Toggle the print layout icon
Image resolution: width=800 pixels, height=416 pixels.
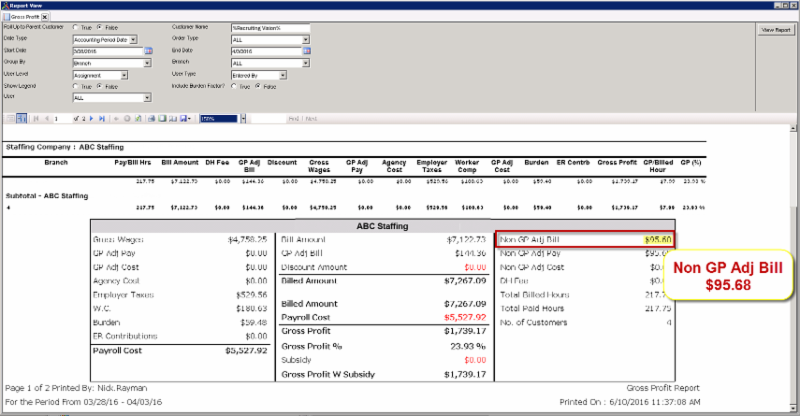[162, 118]
